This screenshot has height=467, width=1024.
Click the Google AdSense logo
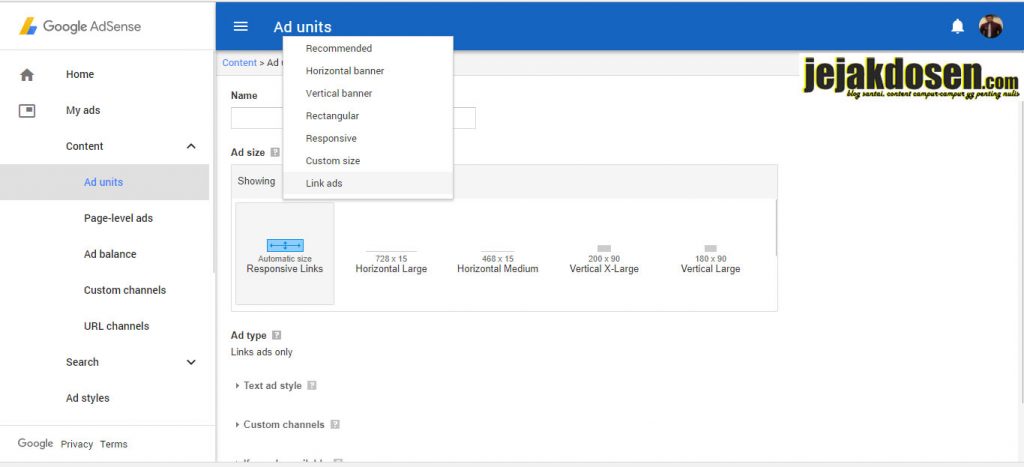tap(80, 26)
